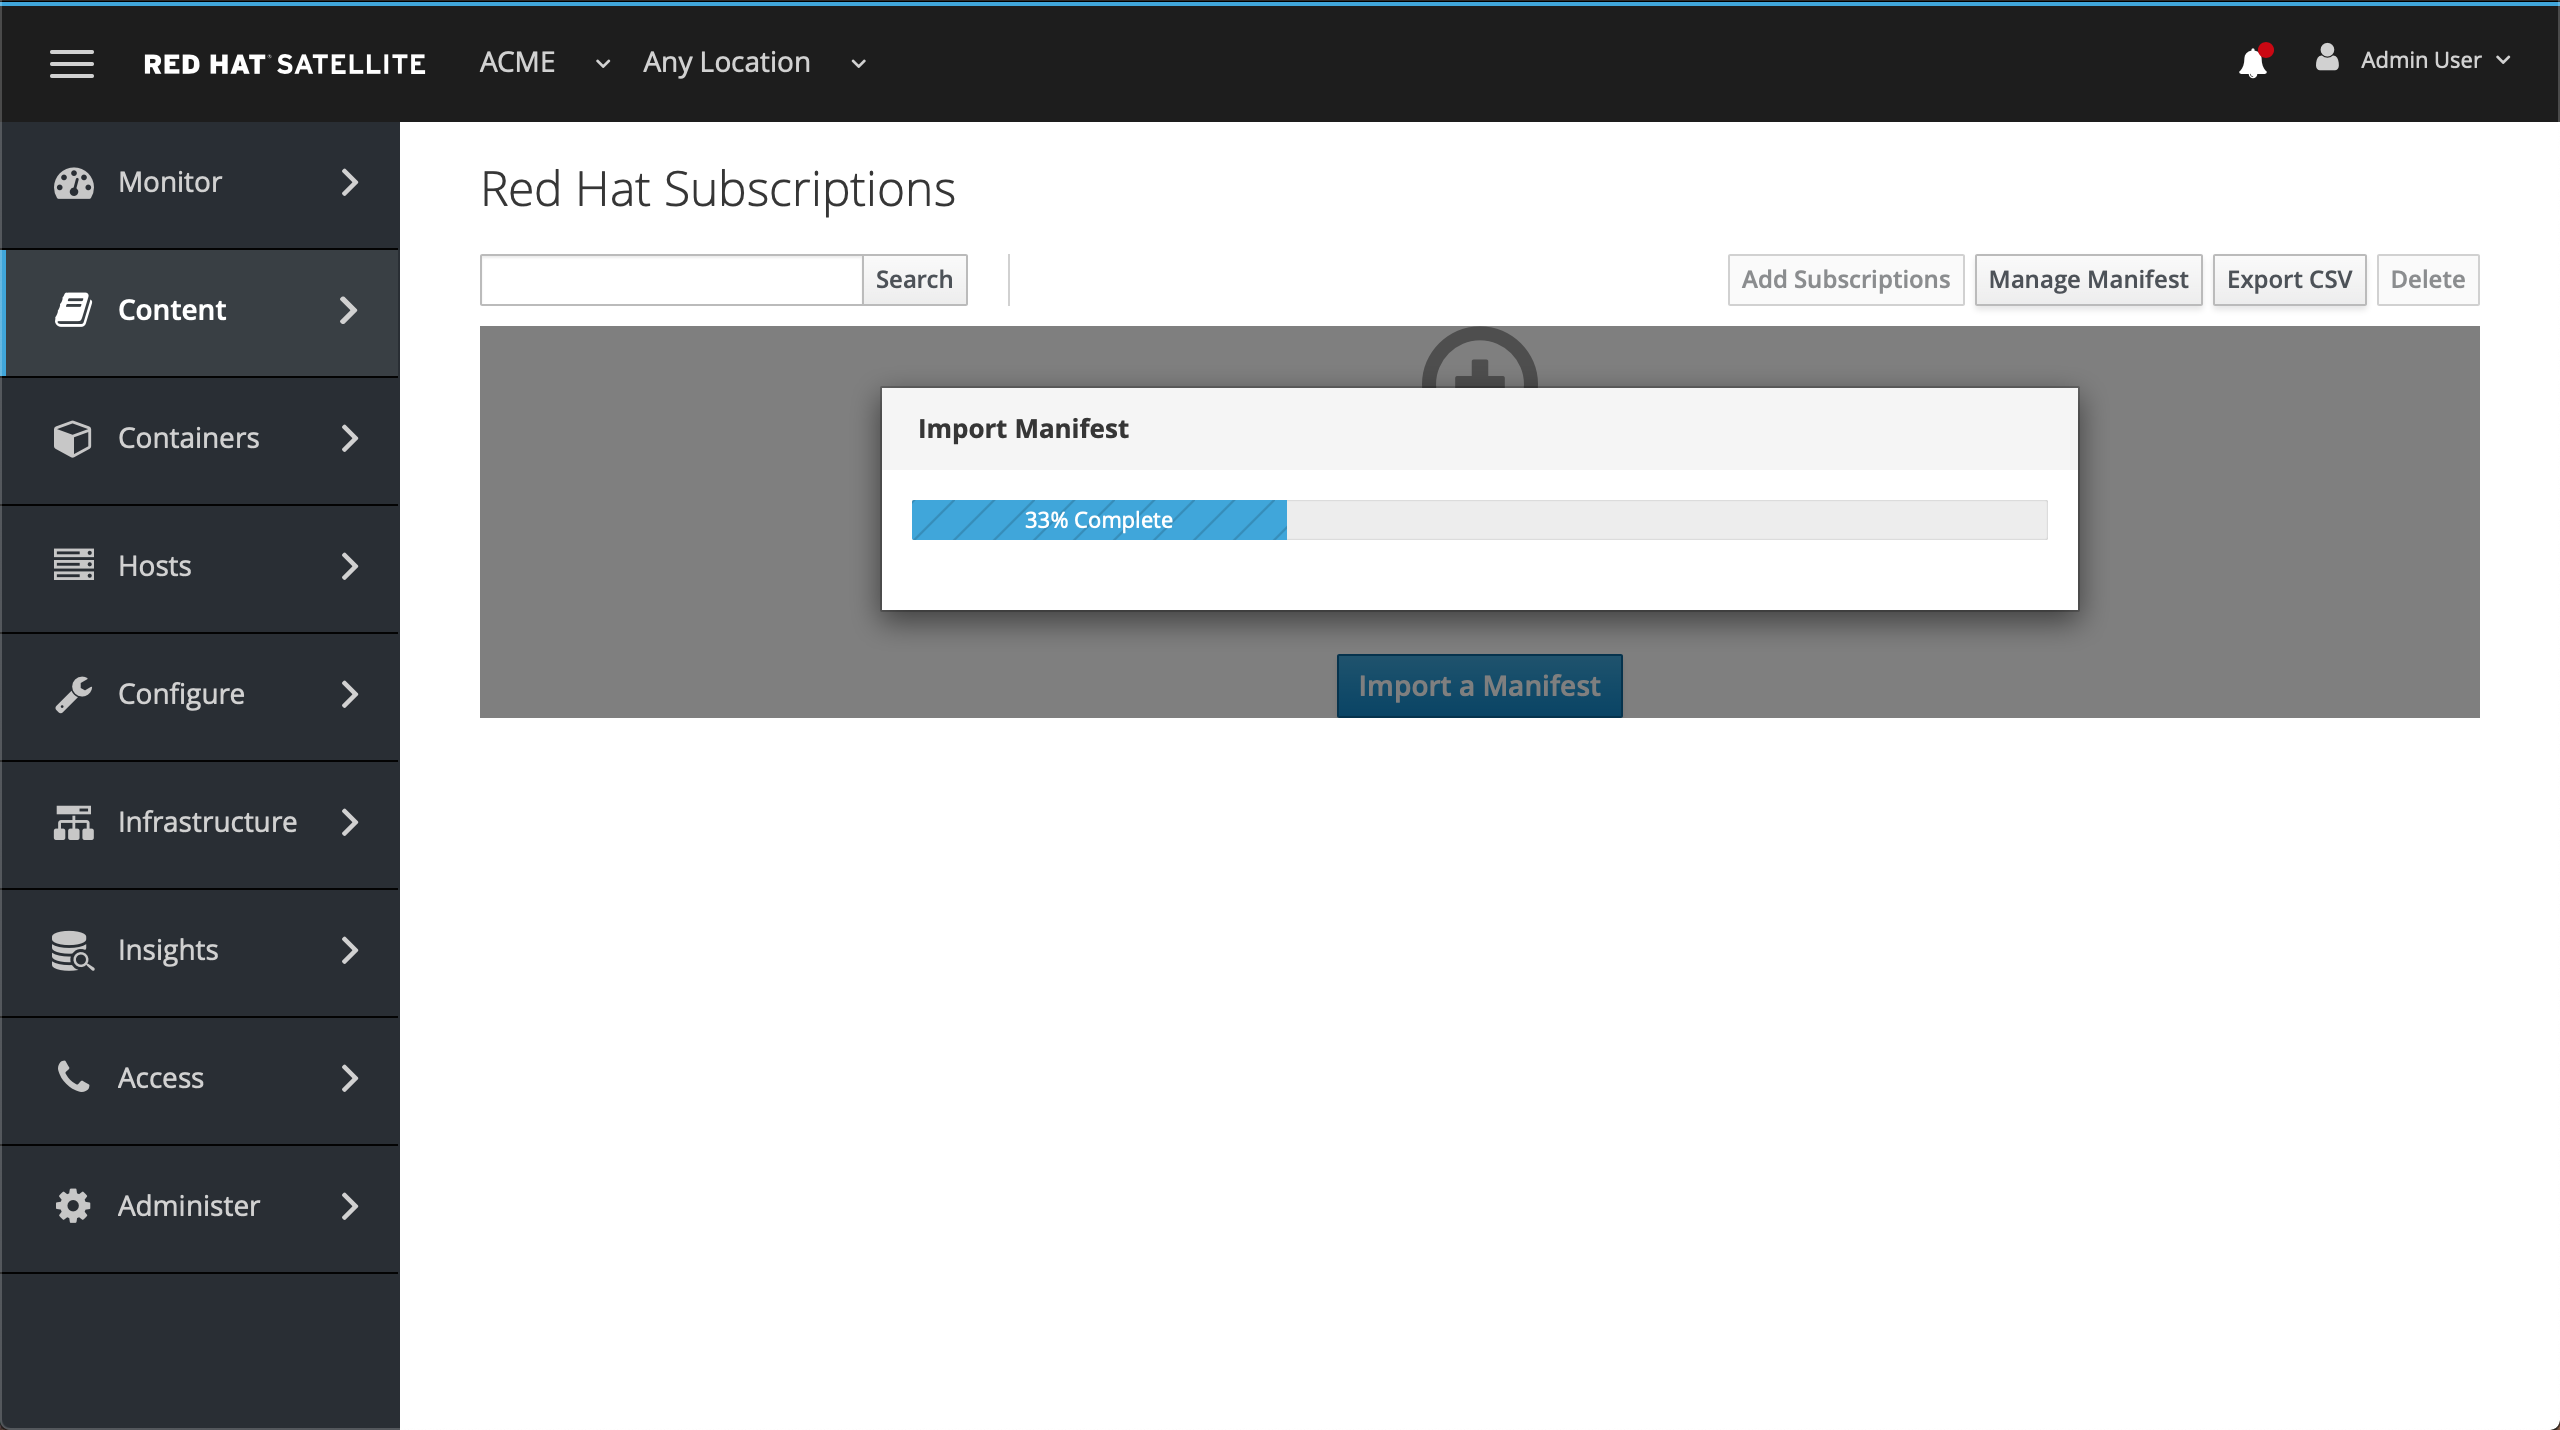Expand the Infrastructure menu chevron
Viewport: 2560px width, 1430px height.
click(349, 822)
